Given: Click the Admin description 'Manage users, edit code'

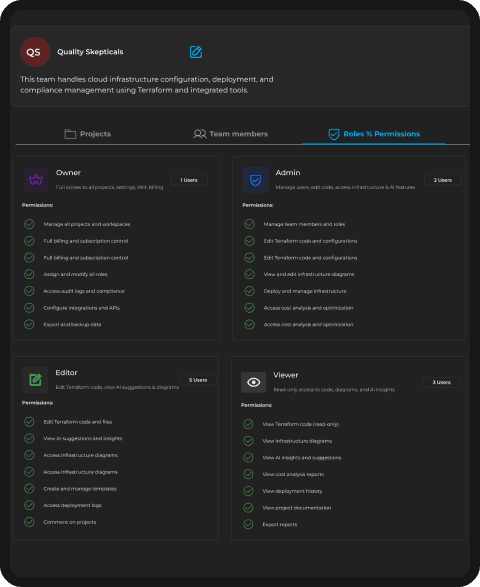Looking at the screenshot, I should 345,187.
